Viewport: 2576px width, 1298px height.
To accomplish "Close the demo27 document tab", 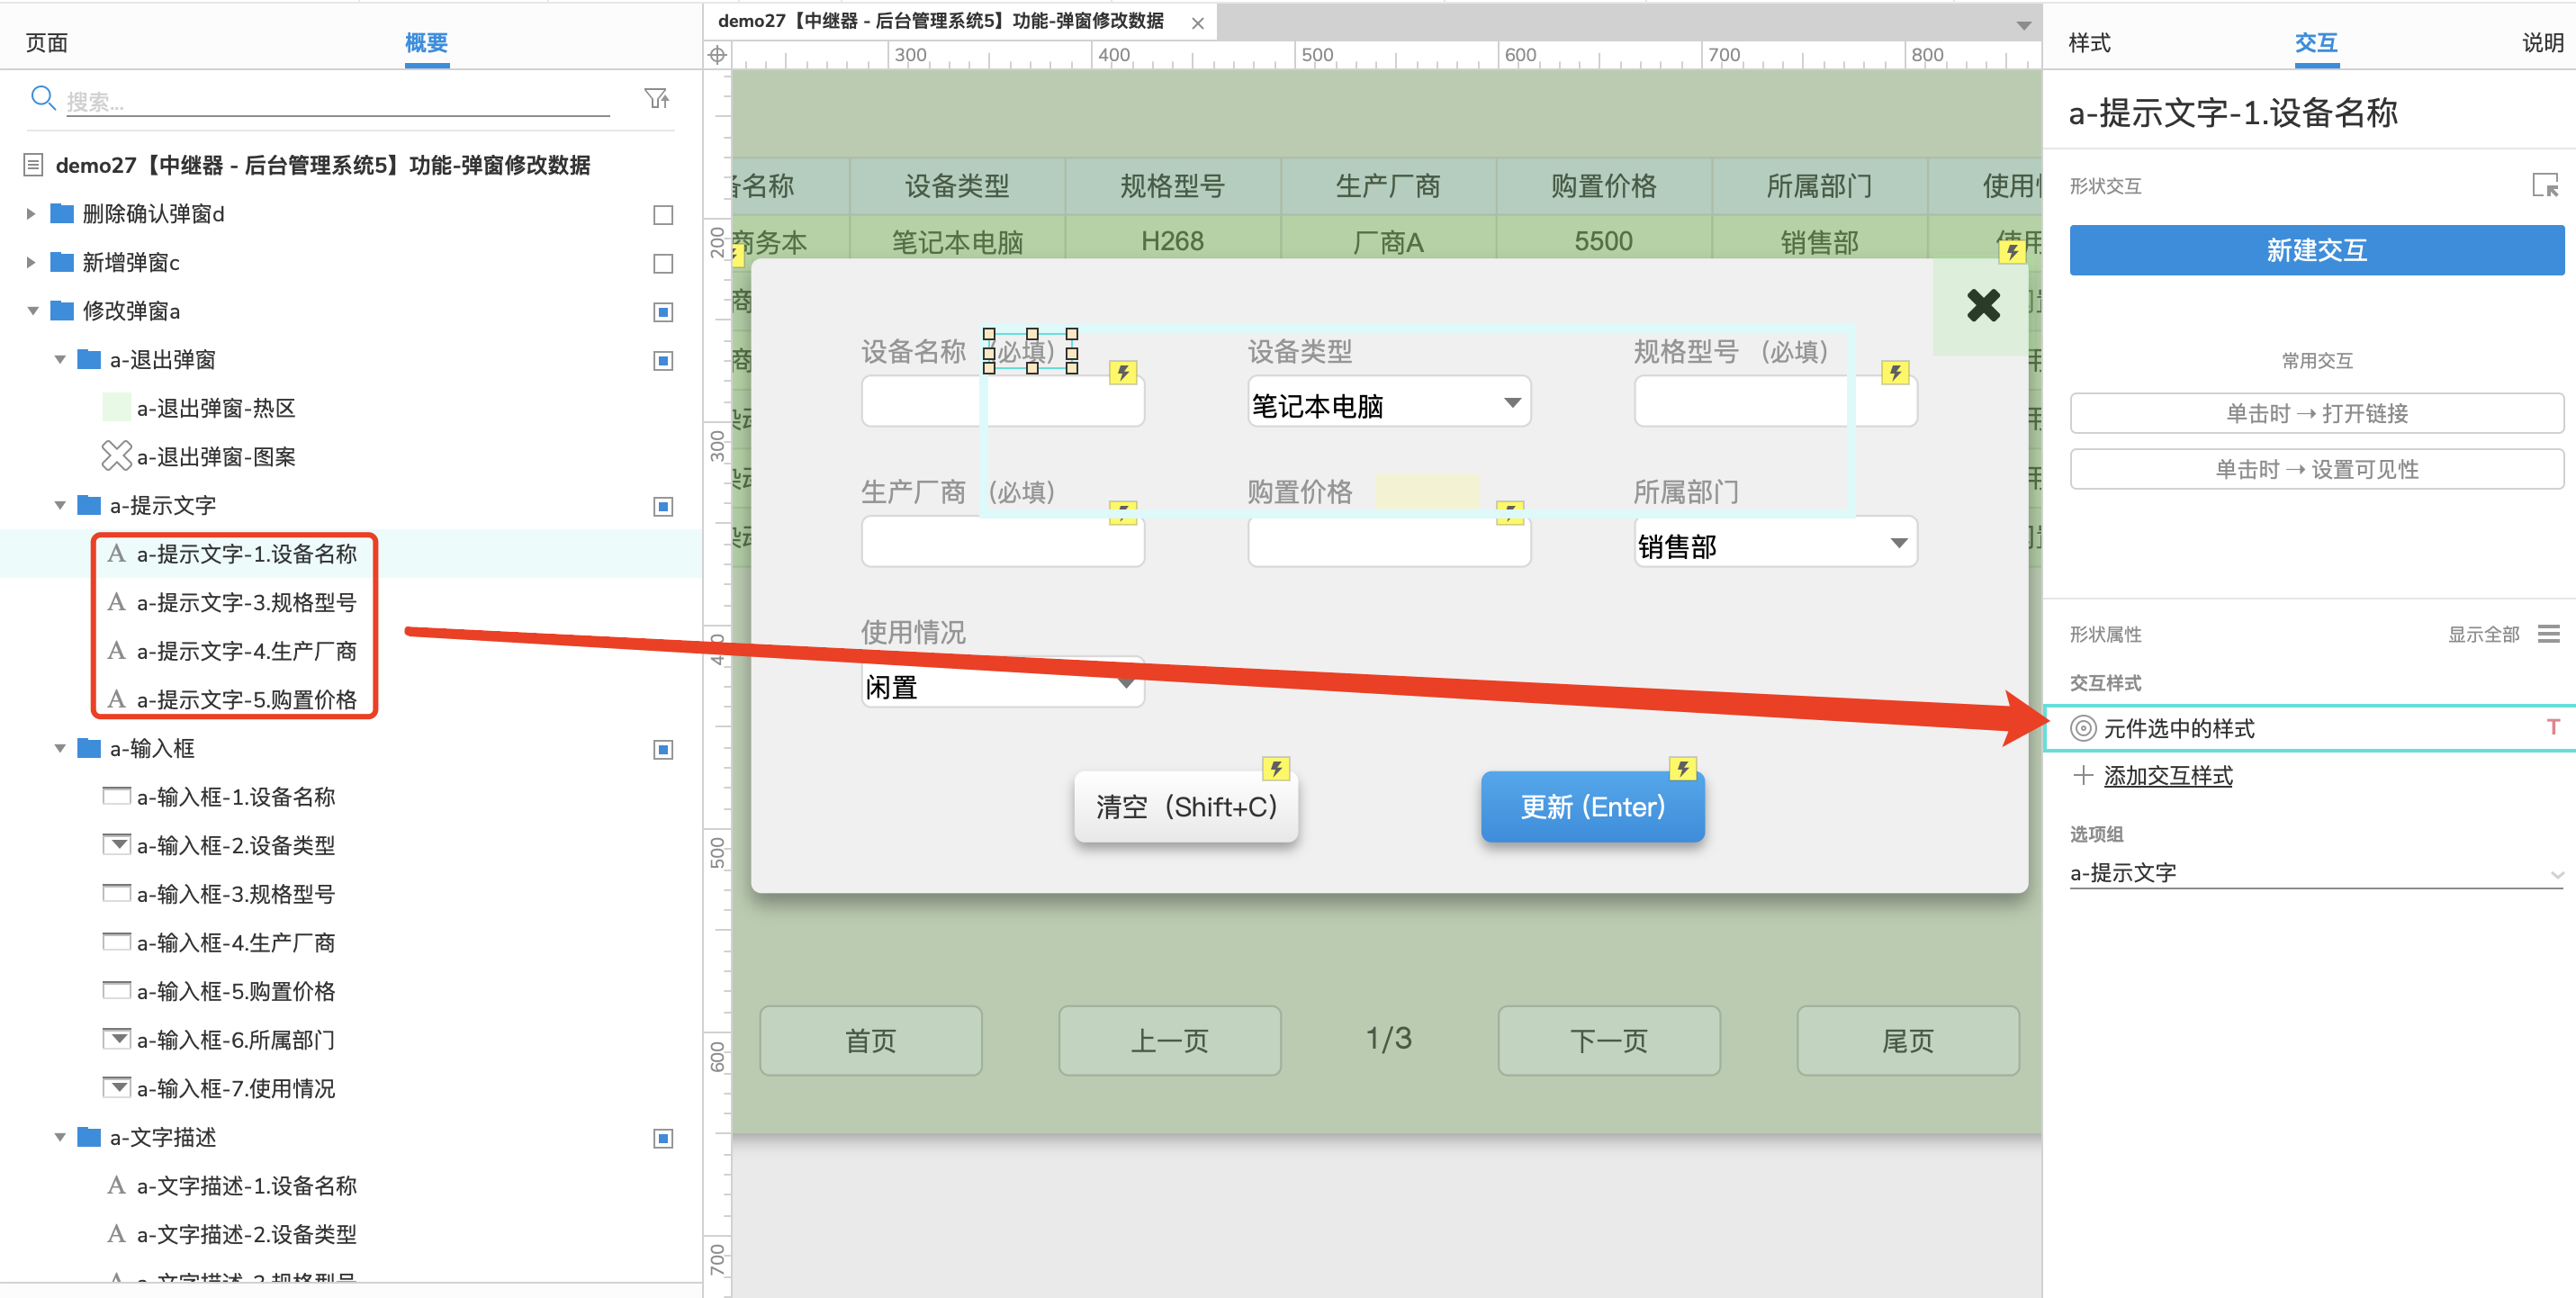I will click(x=1197, y=23).
